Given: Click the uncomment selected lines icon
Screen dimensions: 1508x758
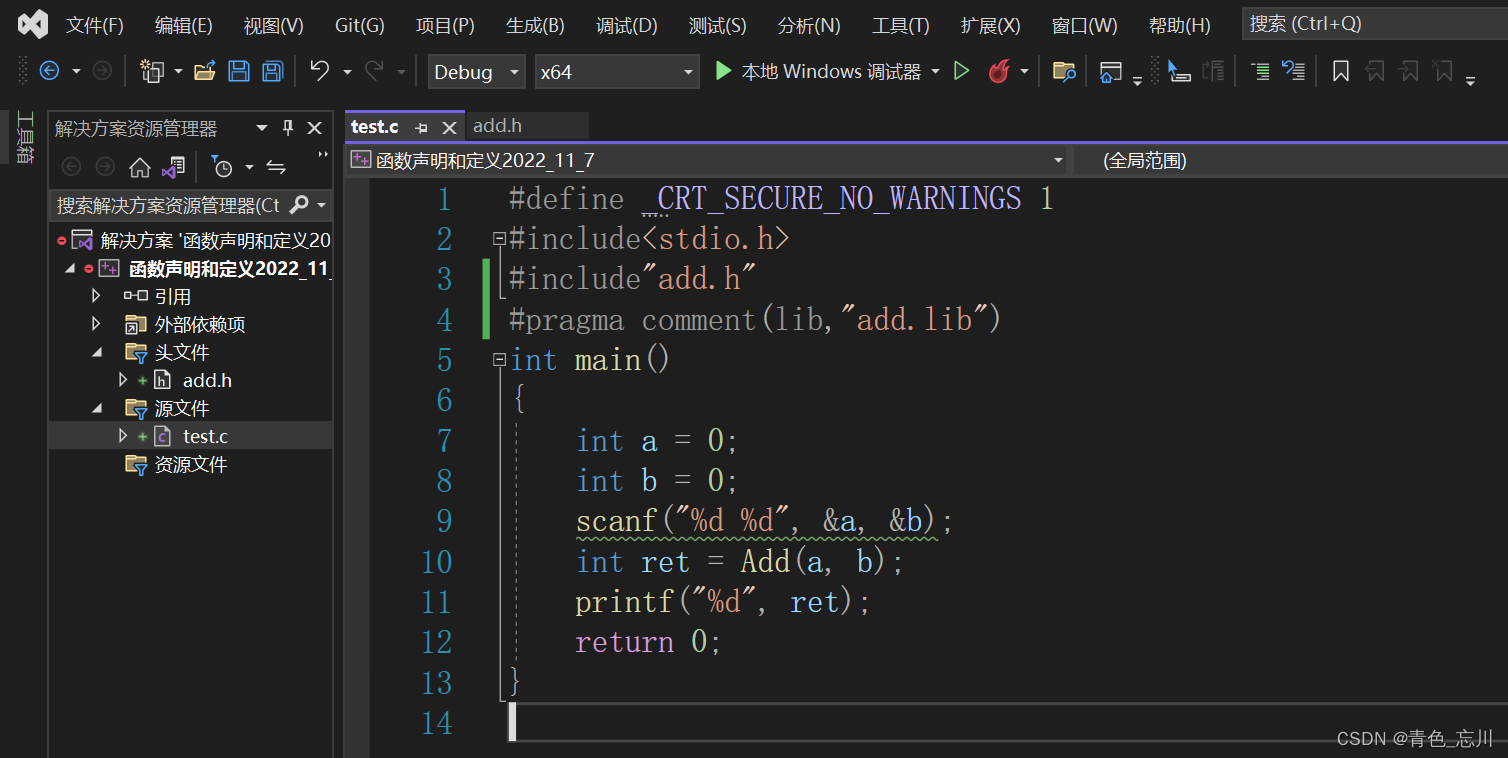Looking at the screenshot, I should point(1293,71).
